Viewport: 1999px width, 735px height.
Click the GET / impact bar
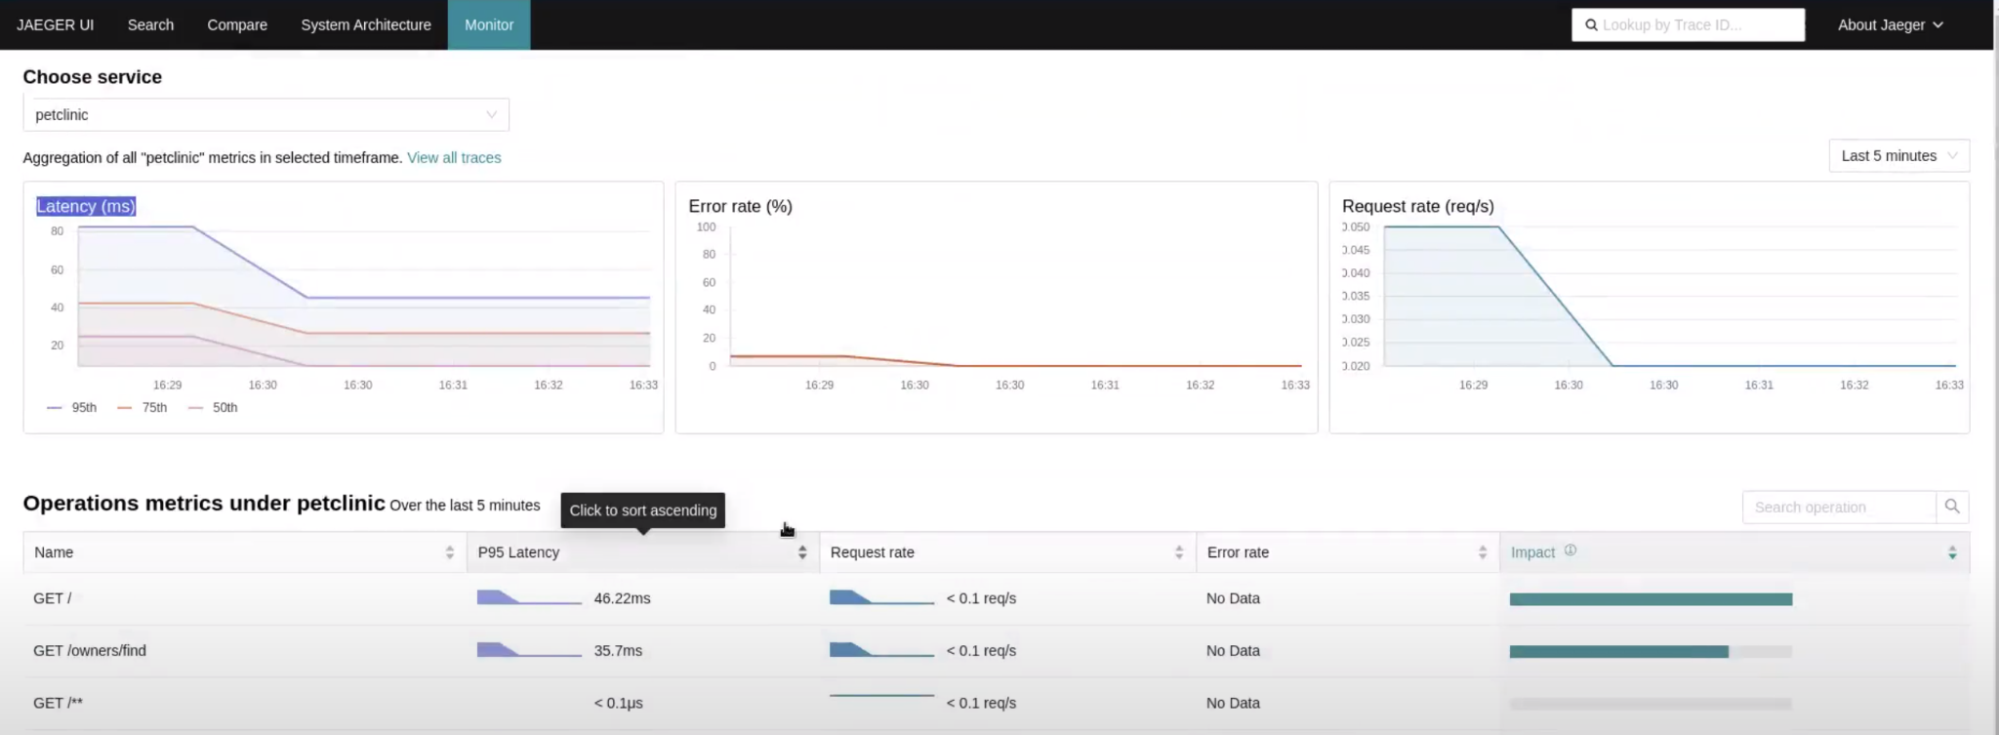tap(1650, 599)
